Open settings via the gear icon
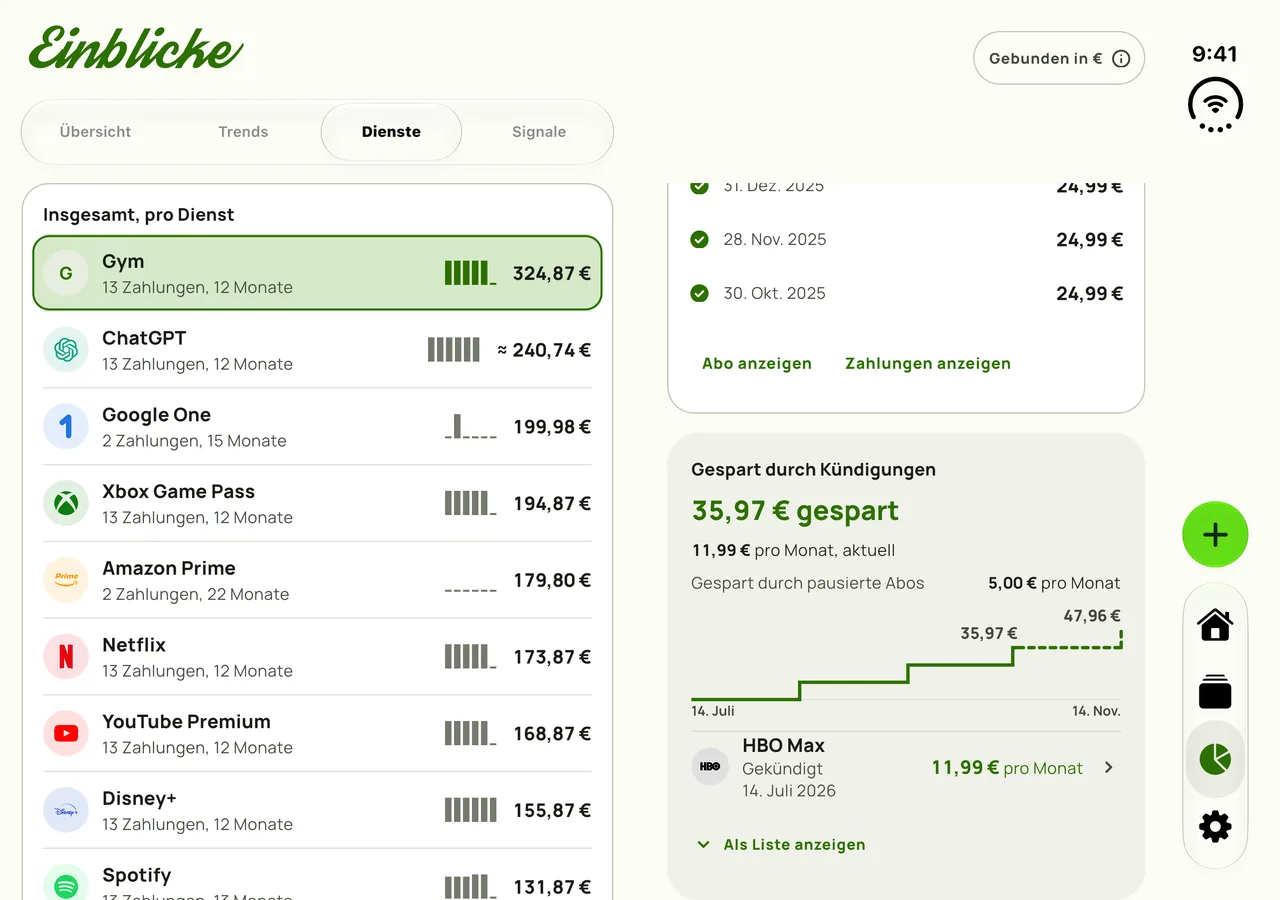 tap(1215, 827)
